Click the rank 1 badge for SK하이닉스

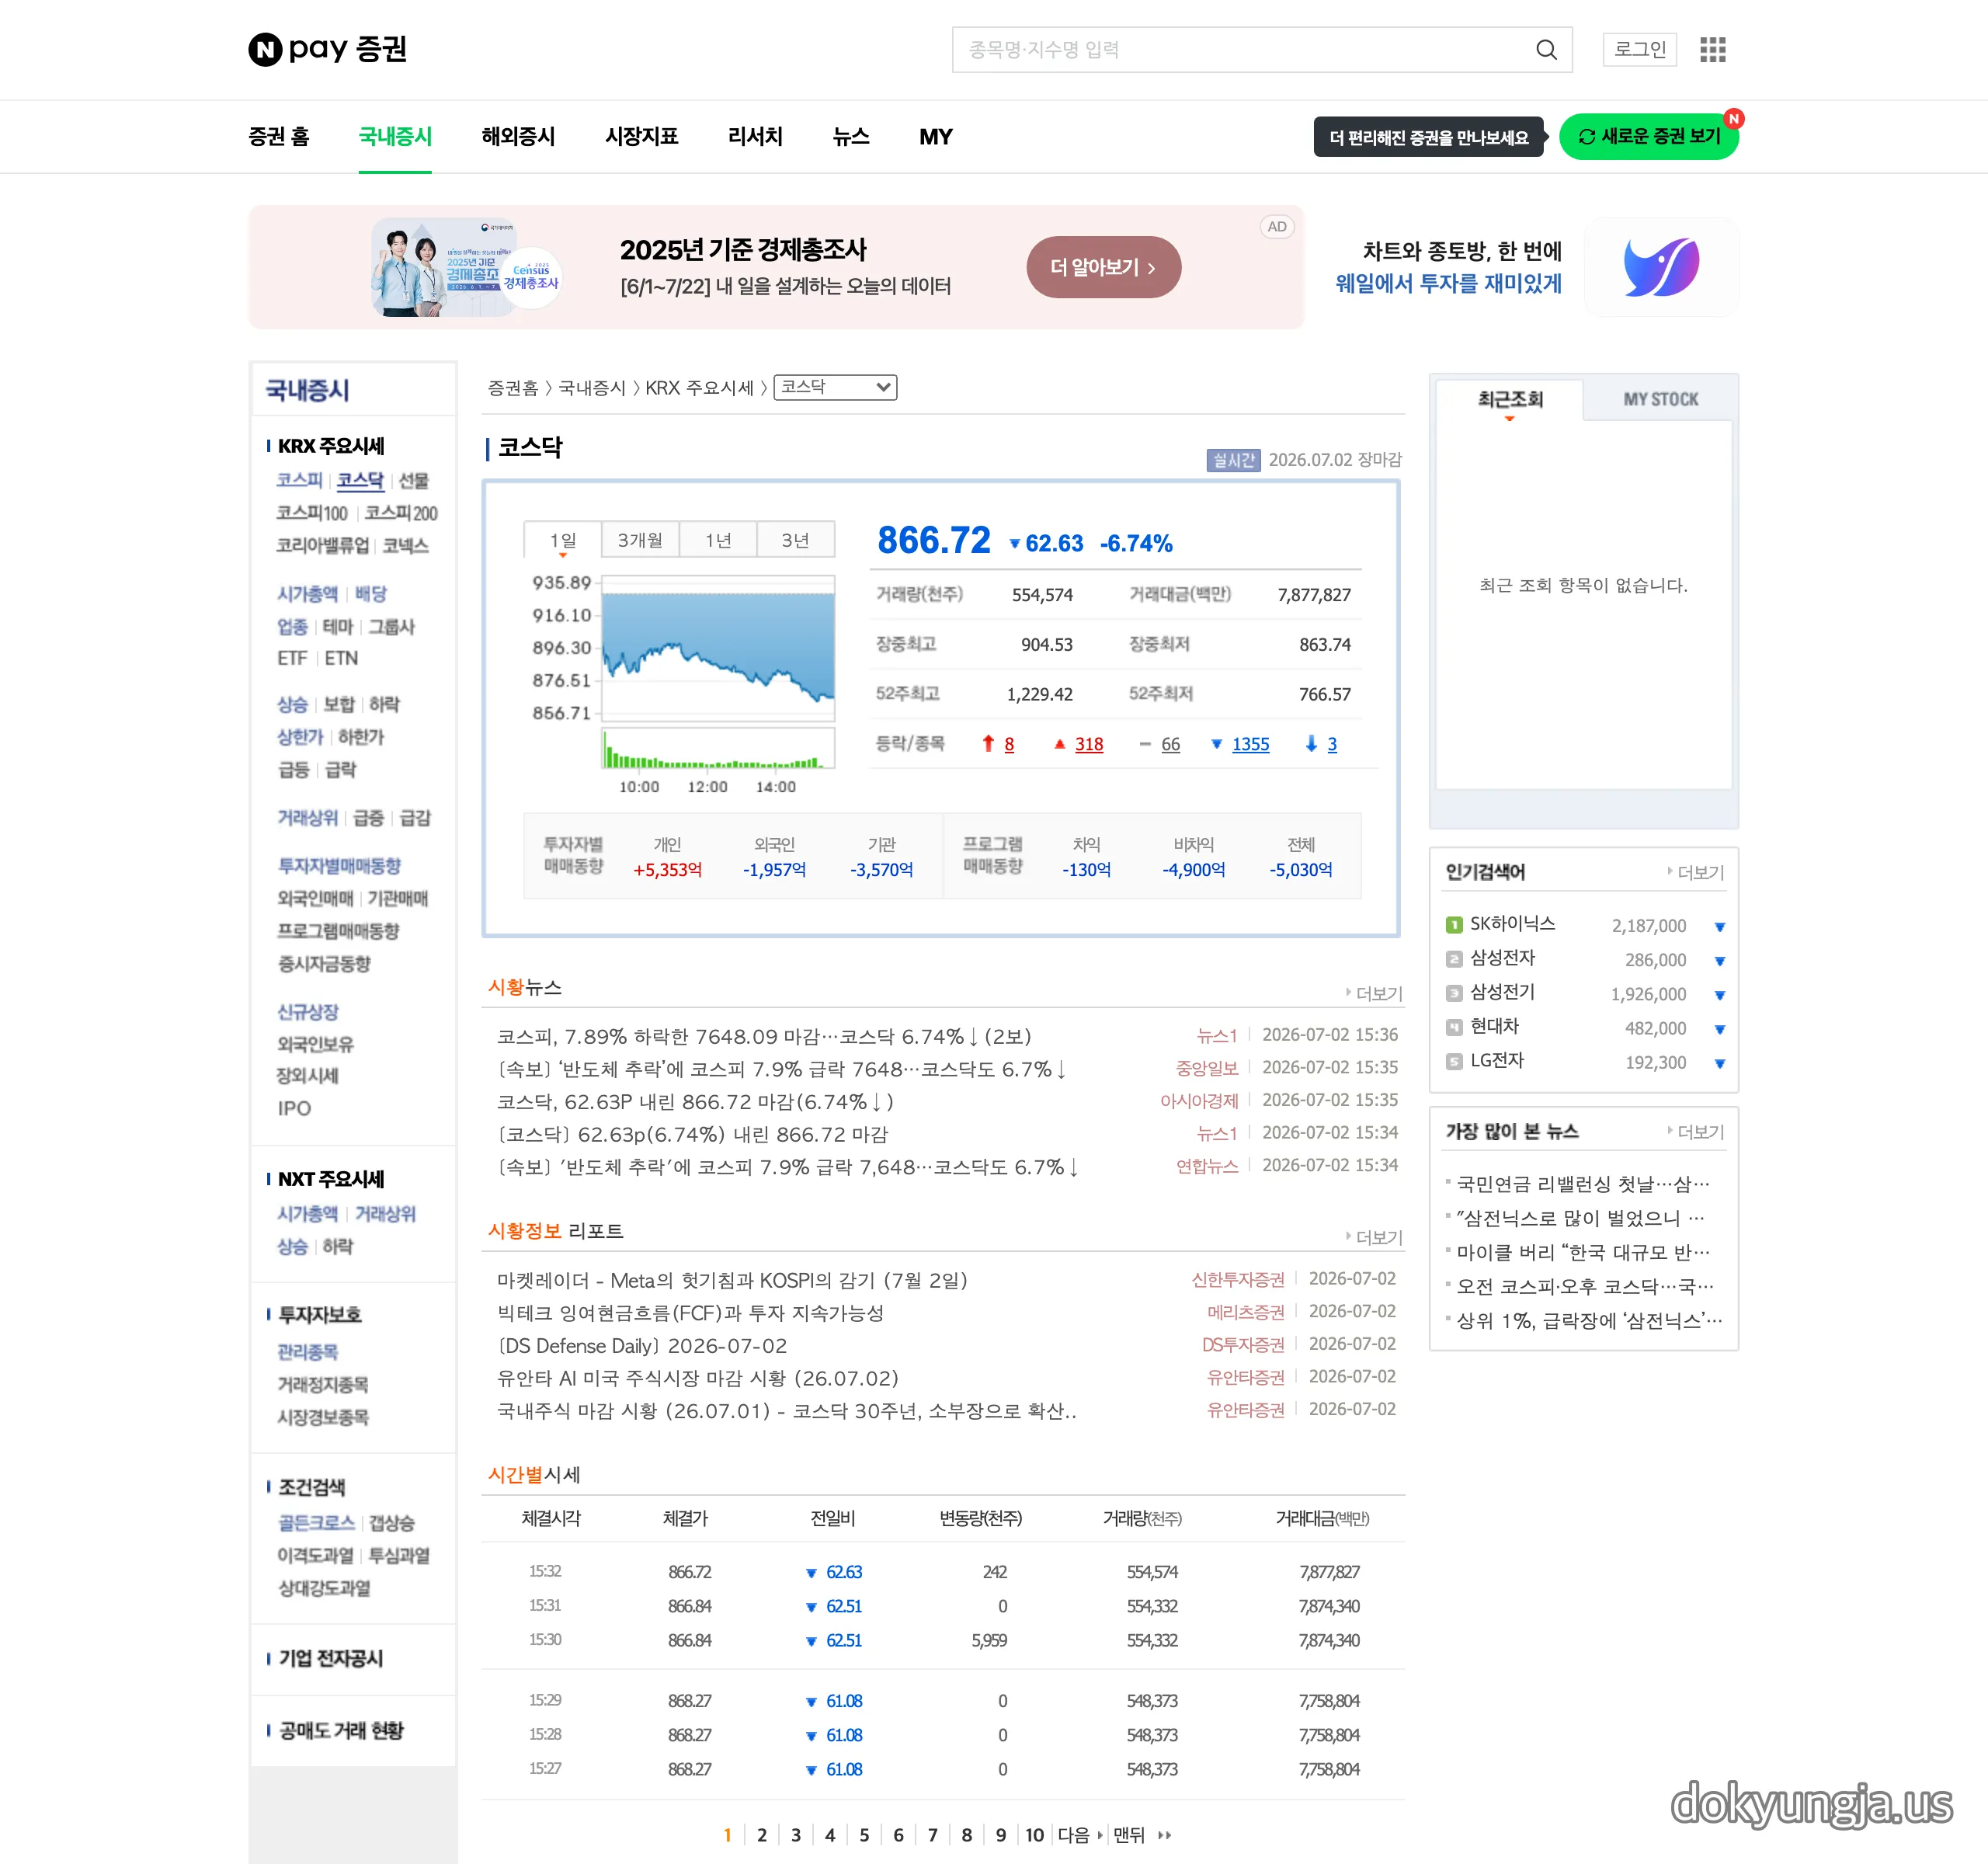[1454, 925]
